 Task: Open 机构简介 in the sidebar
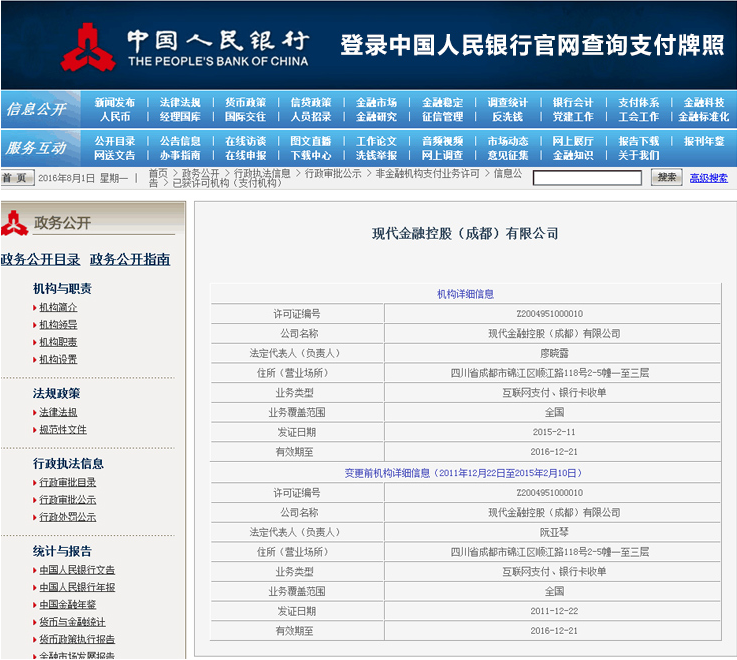click(x=58, y=307)
